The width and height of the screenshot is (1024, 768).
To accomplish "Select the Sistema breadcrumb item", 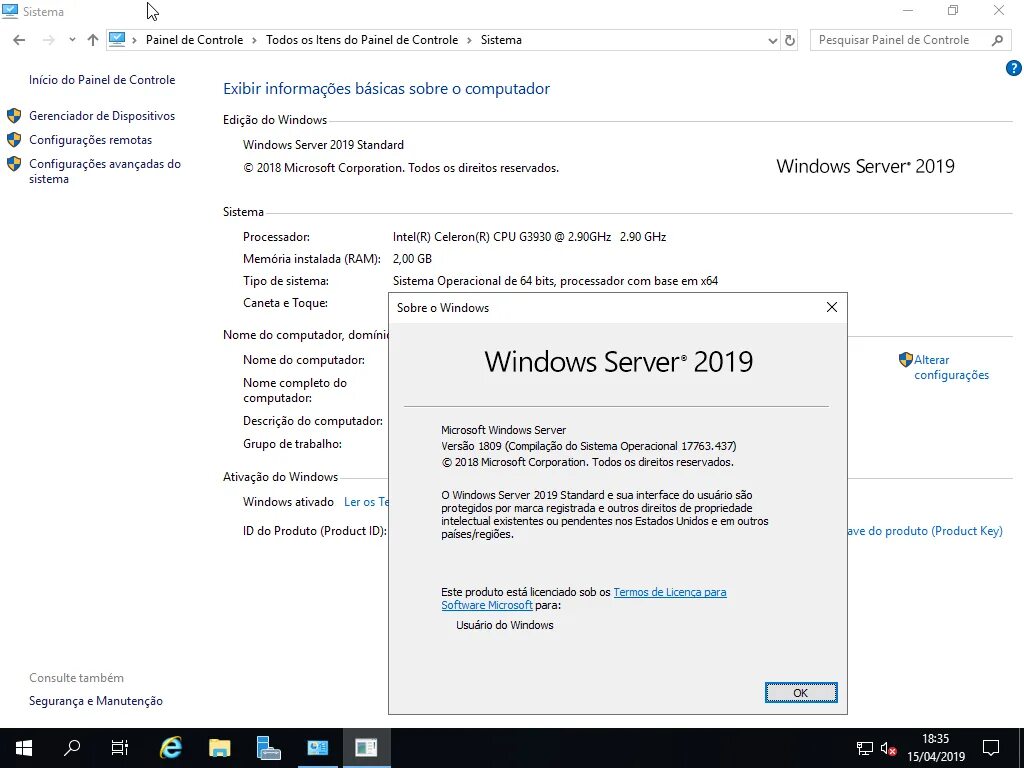I will (501, 40).
